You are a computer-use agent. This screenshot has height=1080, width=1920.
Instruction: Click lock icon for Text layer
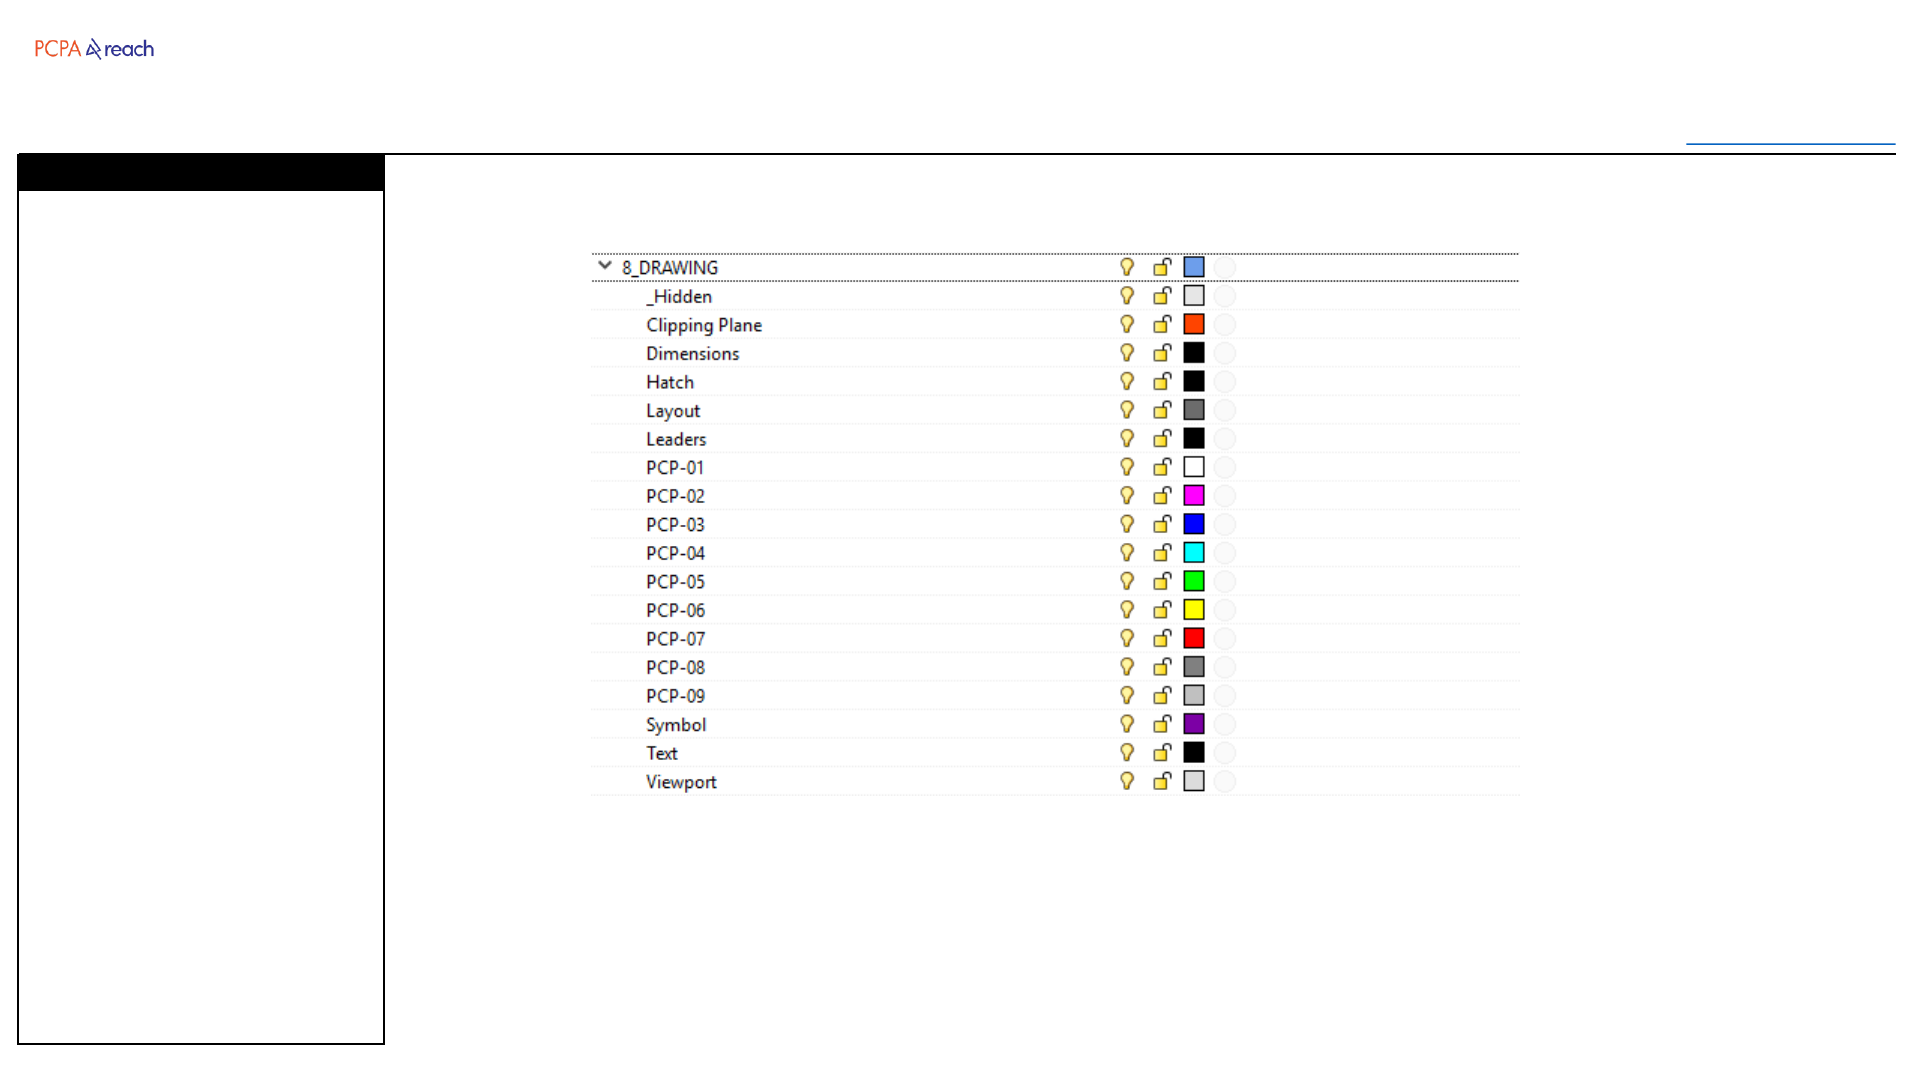[1162, 752]
